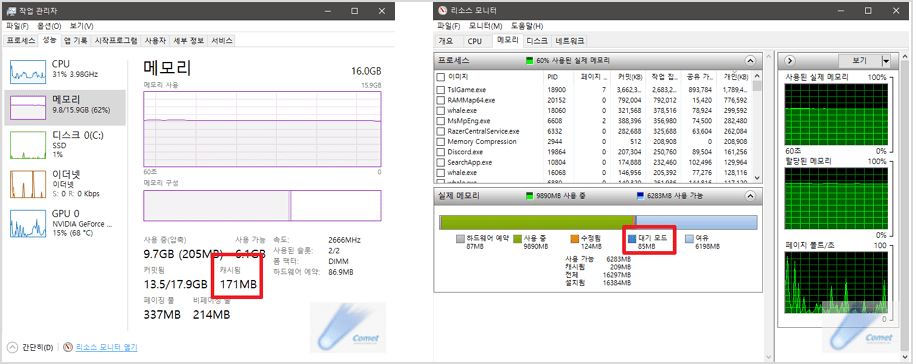The image size is (913, 364).
Task: Click the green 9890MB 사용 중 indicator
Action: 529,196
